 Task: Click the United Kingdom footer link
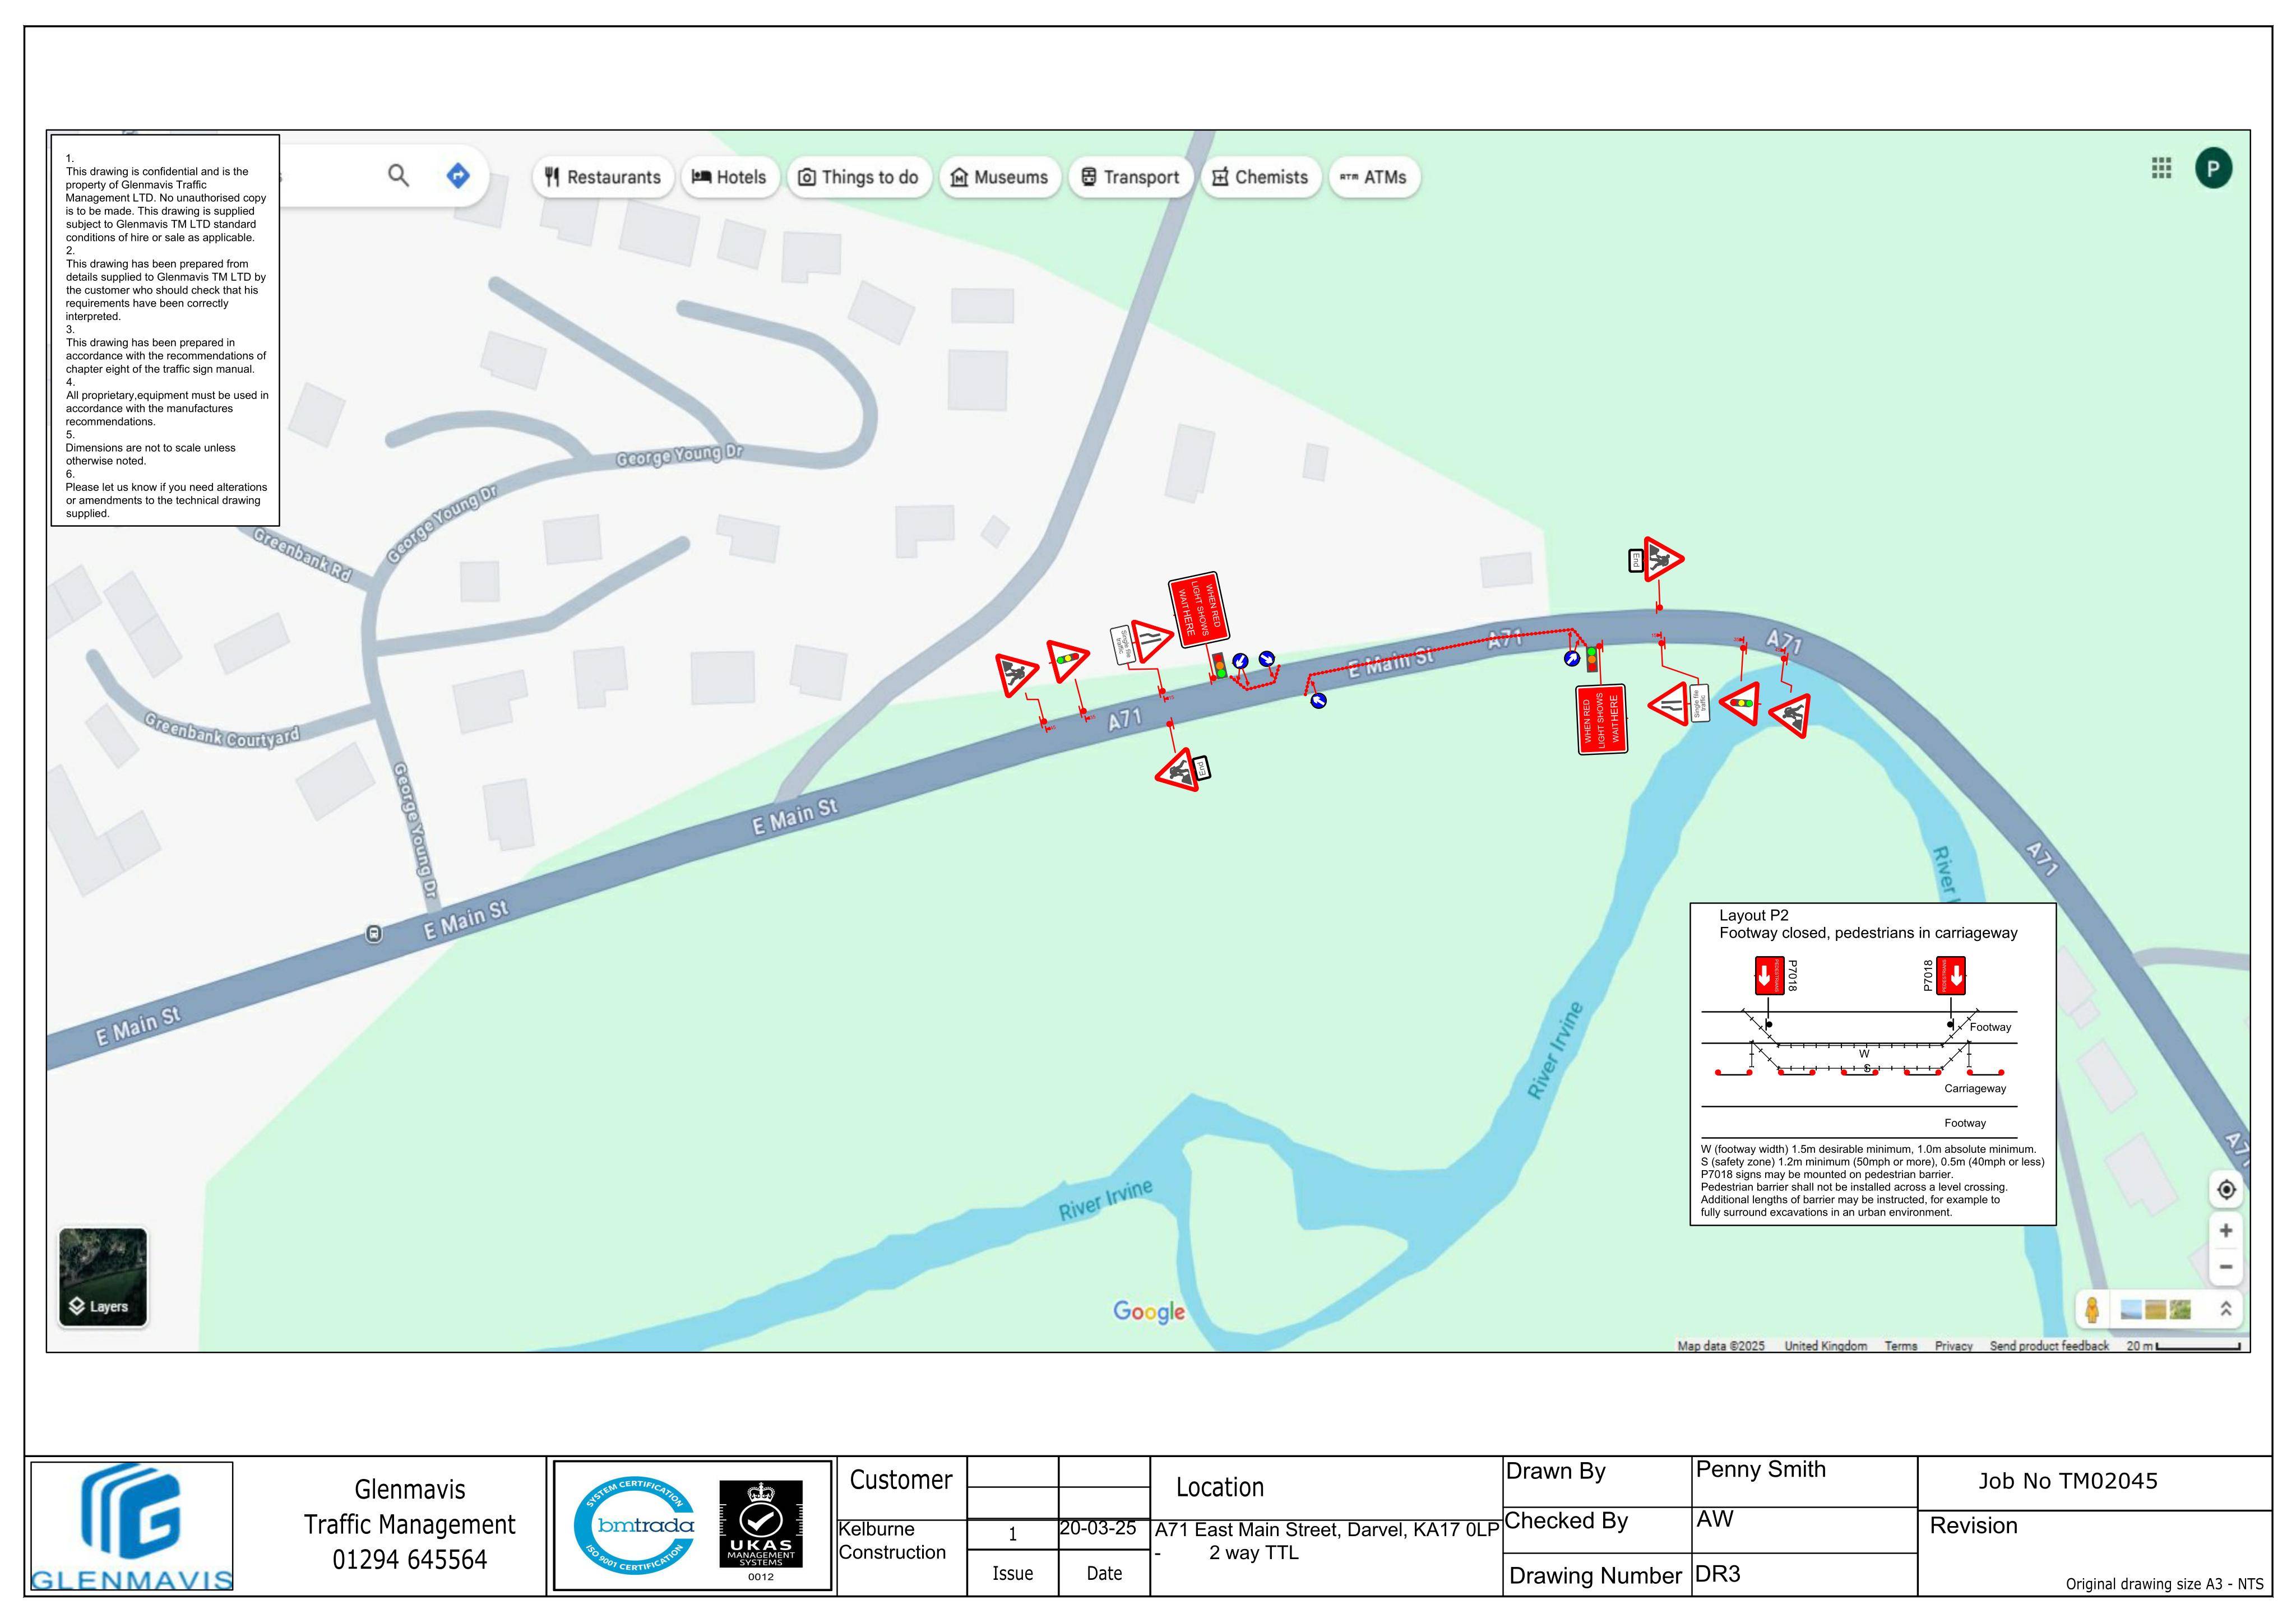[x=1825, y=1346]
